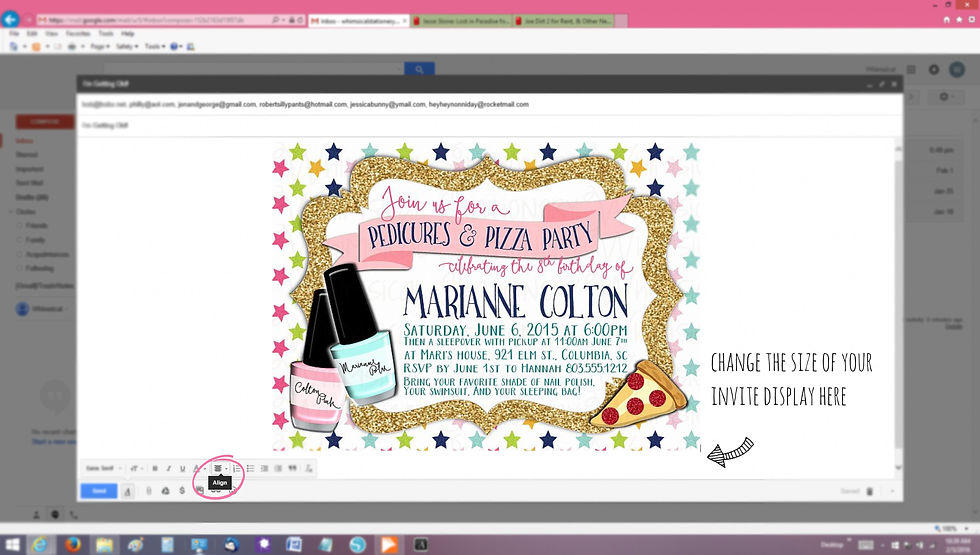
Task: Click the Indent more icon
Action: click(x=278, y=468)
